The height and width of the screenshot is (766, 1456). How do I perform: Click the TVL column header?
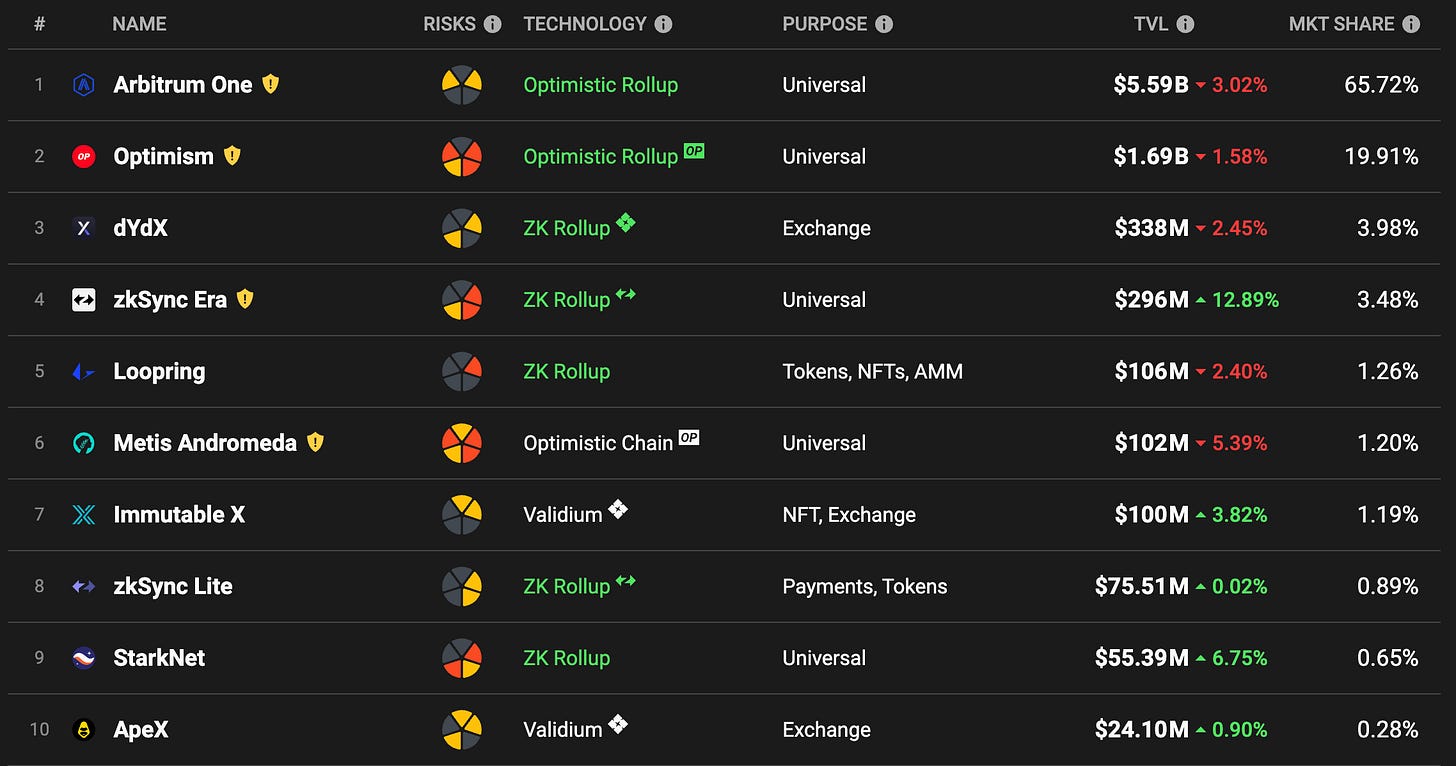pyautogui.click(x=1151, y=24)
